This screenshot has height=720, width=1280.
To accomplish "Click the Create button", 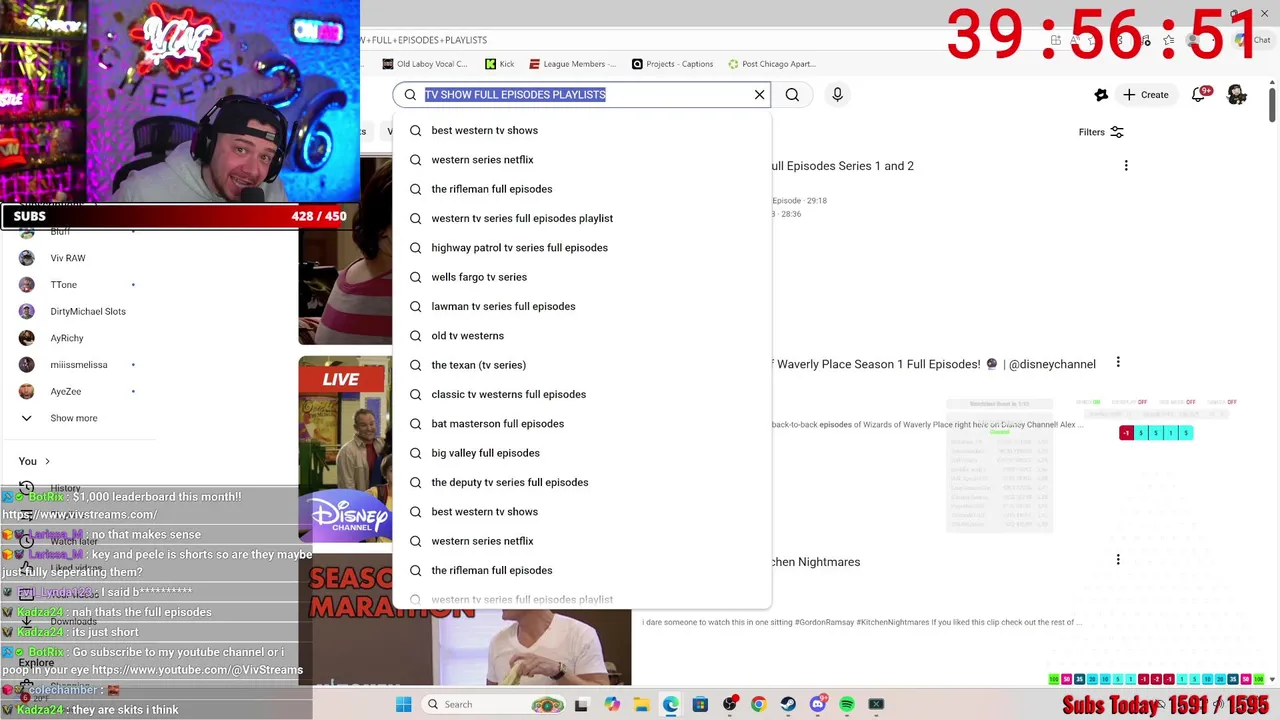I will click(1145, 94).
